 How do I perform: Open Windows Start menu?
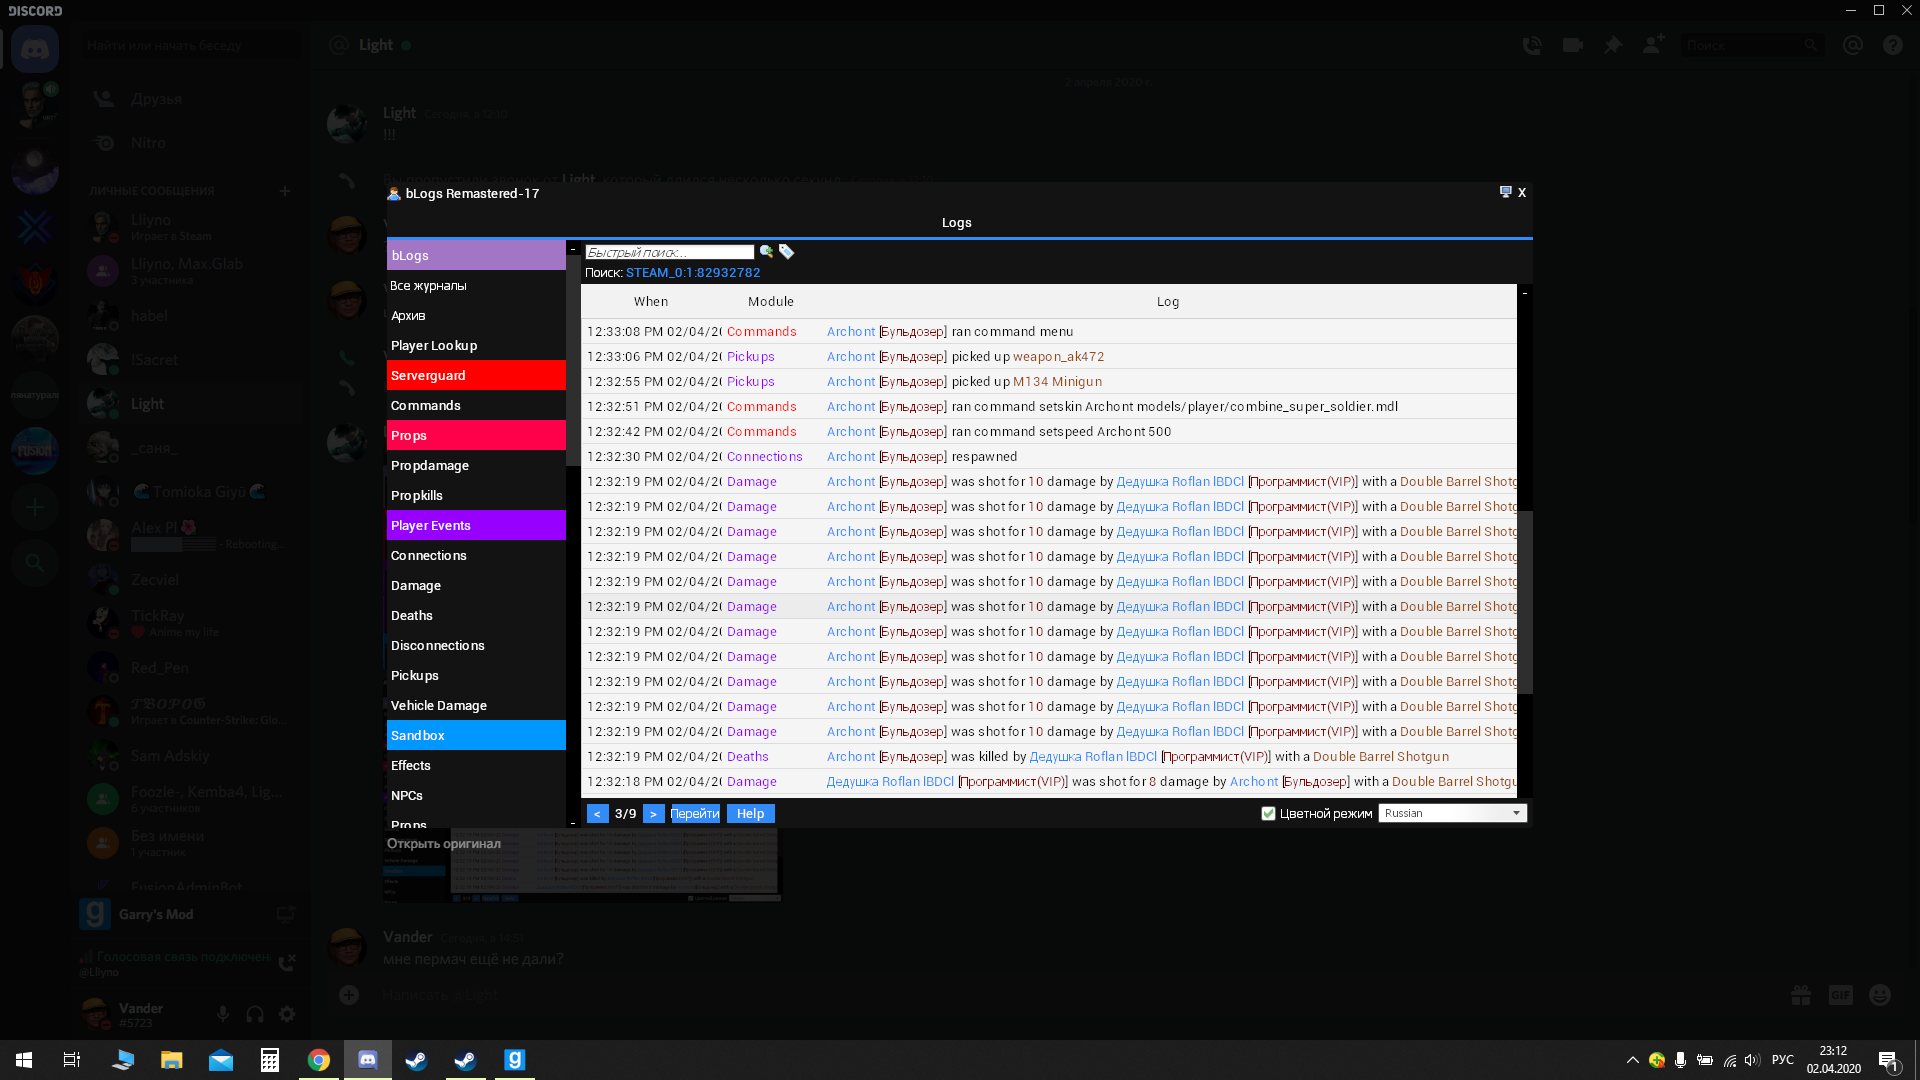point(24,1060)
